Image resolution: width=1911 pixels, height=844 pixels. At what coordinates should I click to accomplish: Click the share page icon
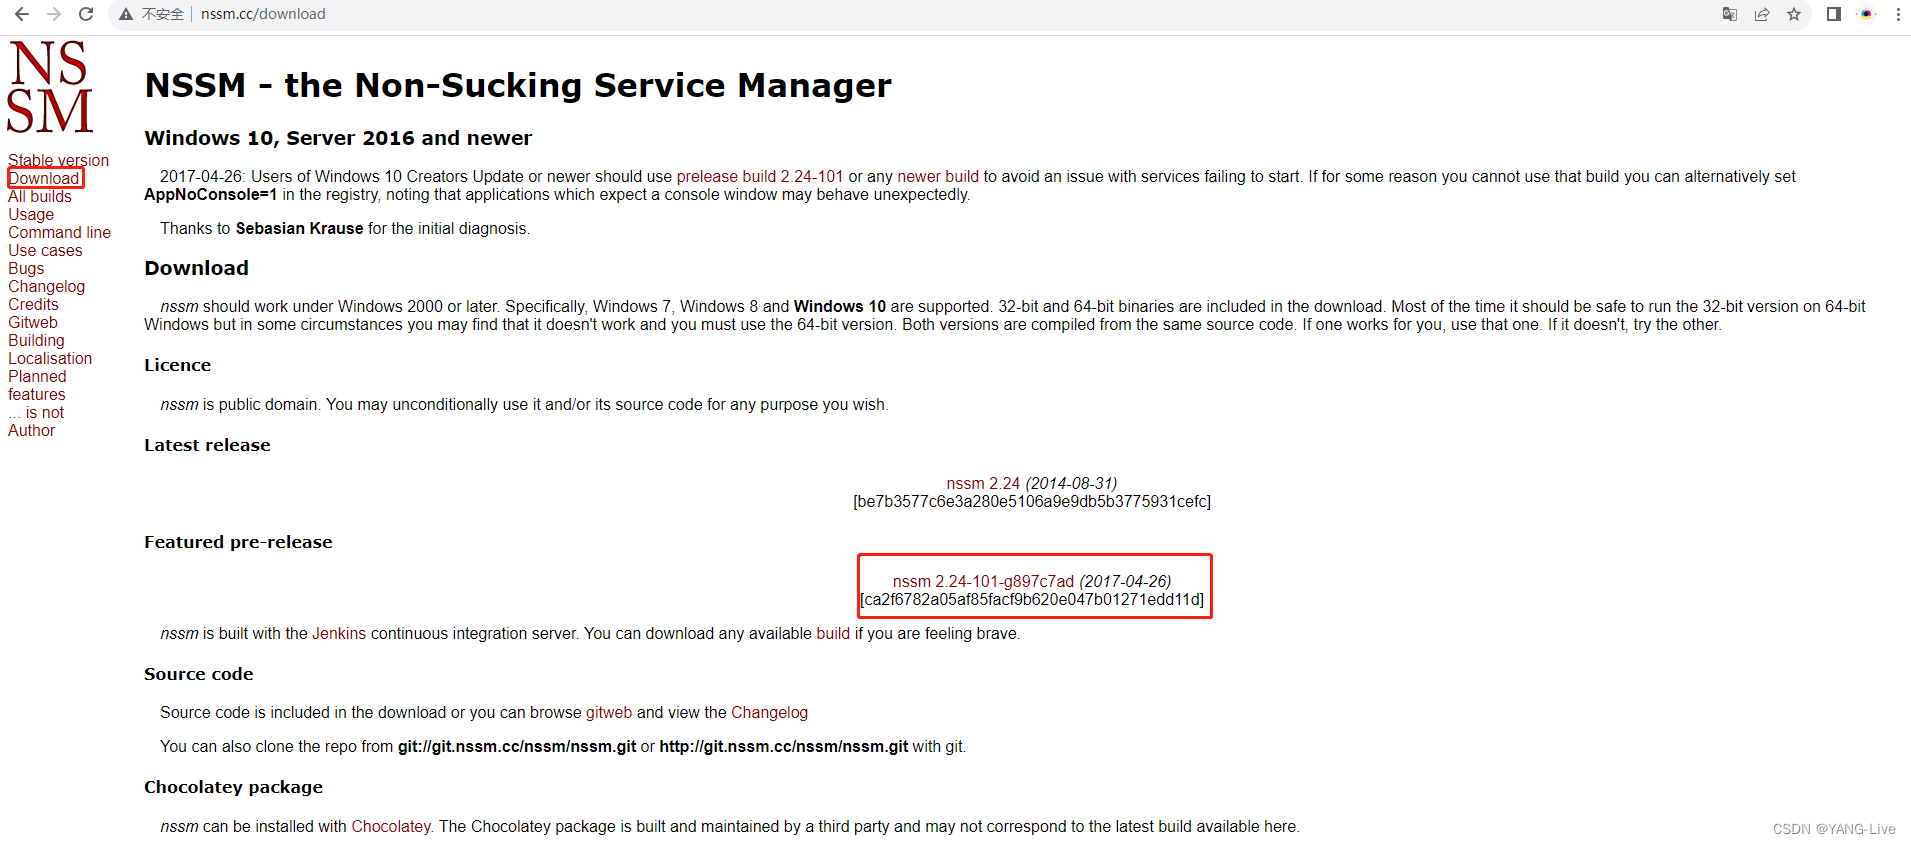point(1762,14)
